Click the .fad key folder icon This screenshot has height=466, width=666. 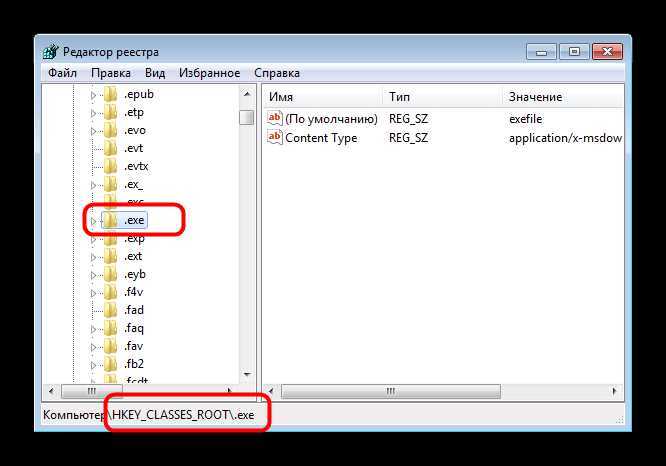click(x=110, y=310)
